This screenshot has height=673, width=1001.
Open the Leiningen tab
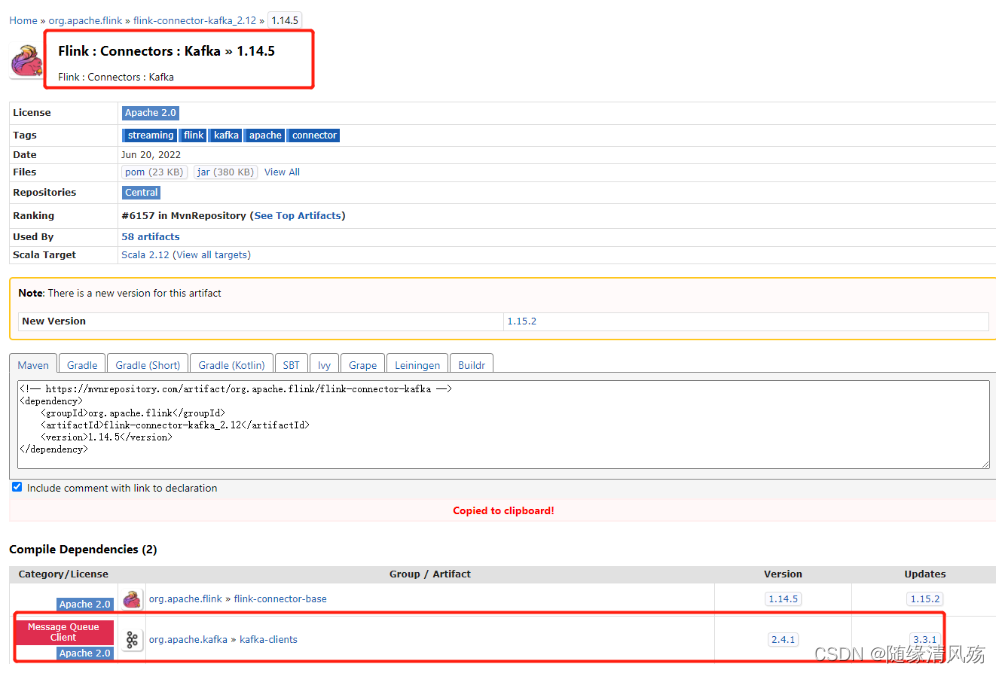tap(418, 365)
